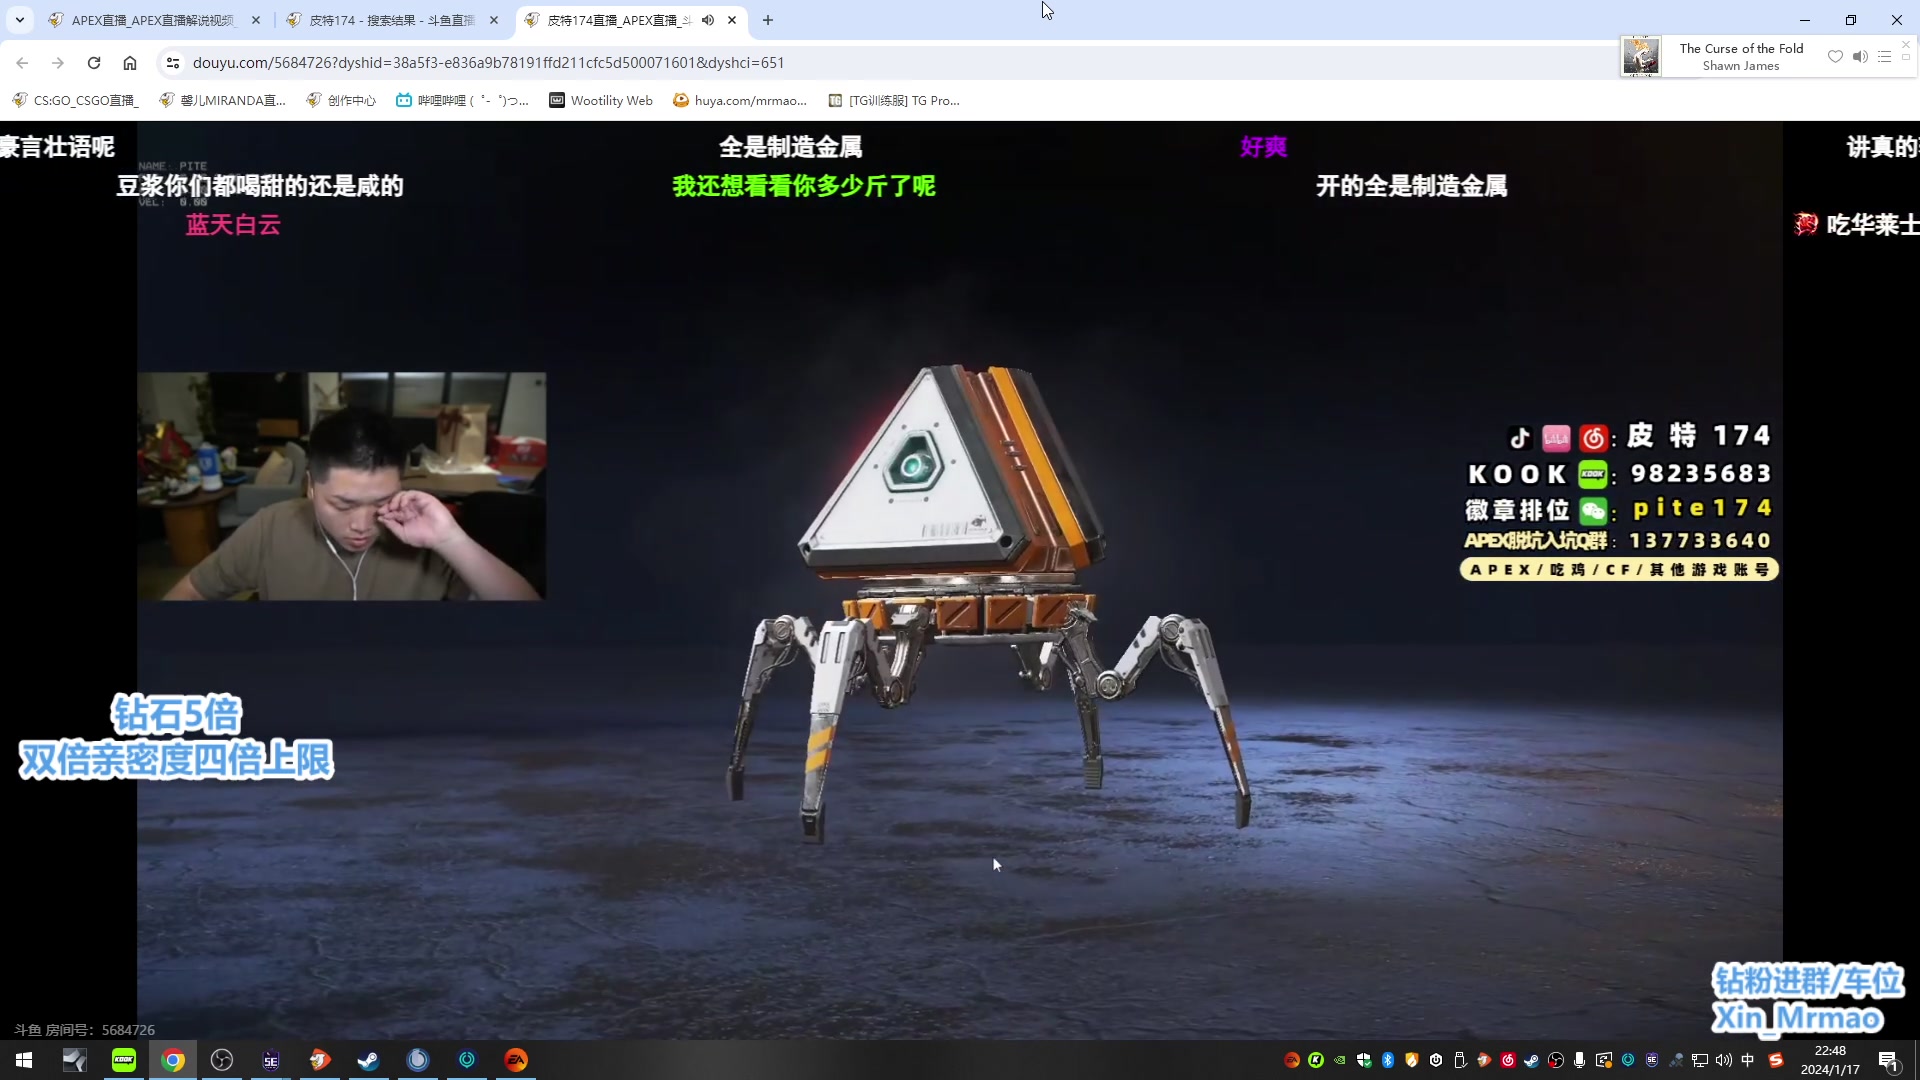Open the tab search chevron in Chrome

point(19,20)
